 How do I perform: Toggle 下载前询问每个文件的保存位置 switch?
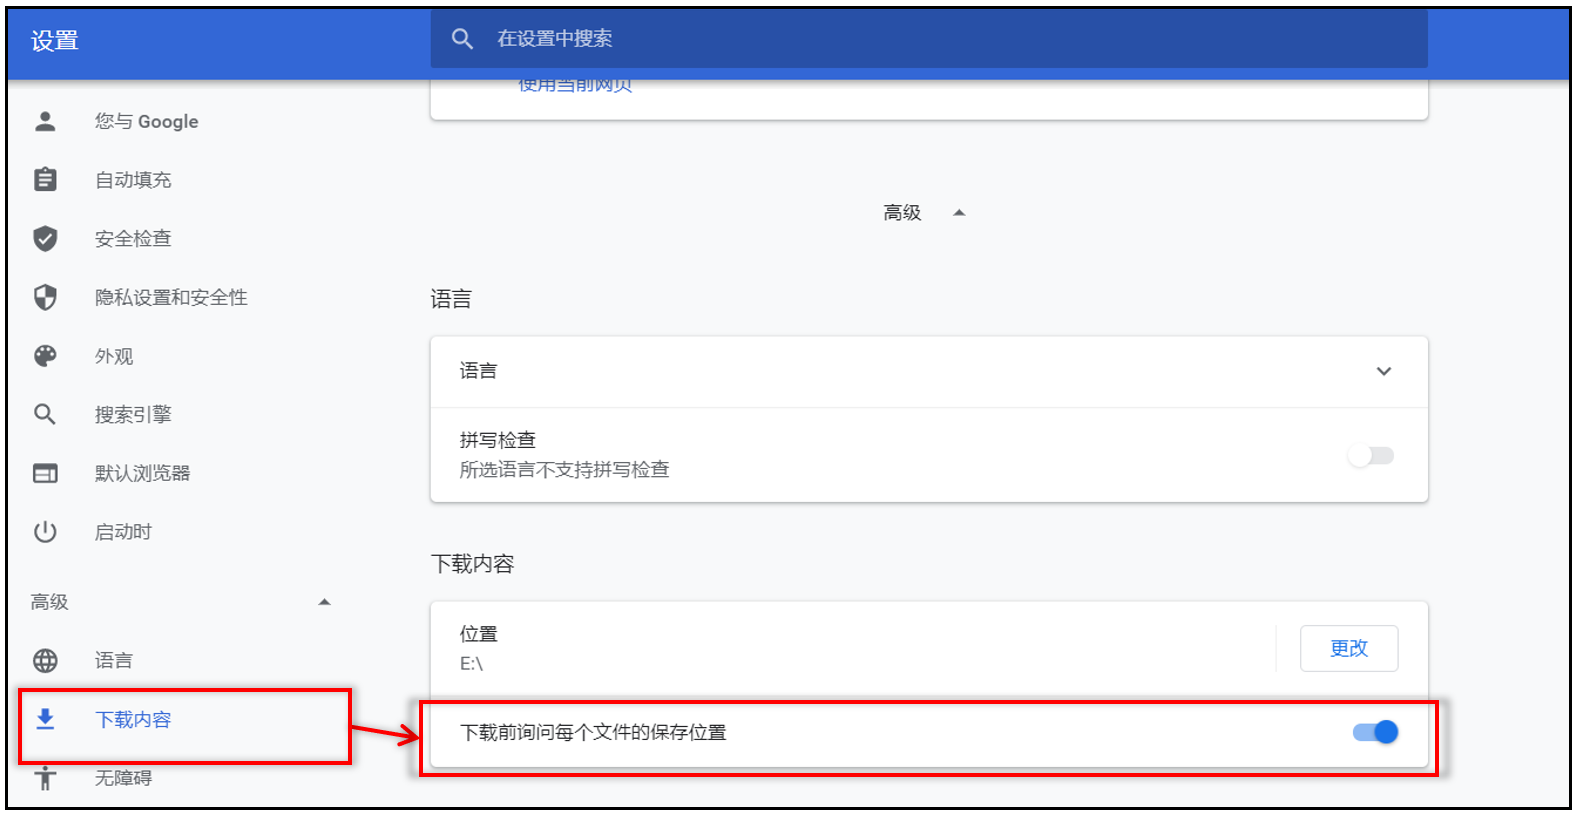point(1375,733)
